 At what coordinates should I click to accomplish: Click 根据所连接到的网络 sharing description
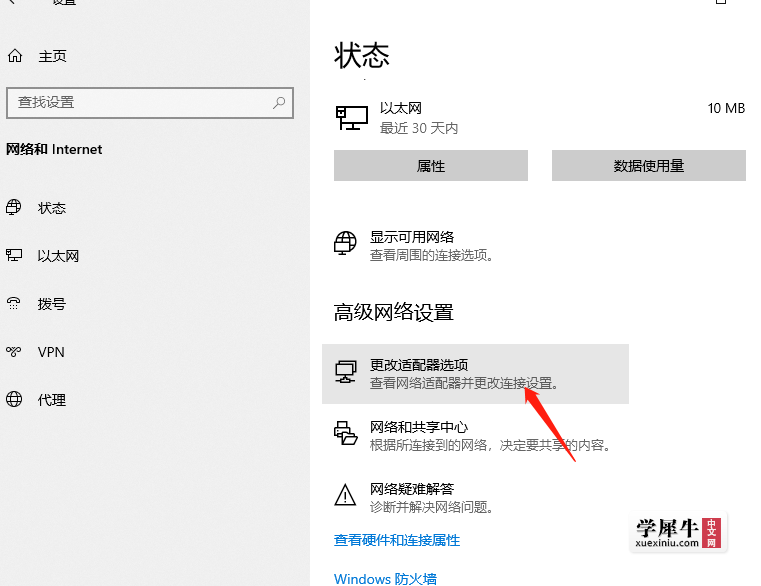490,445
